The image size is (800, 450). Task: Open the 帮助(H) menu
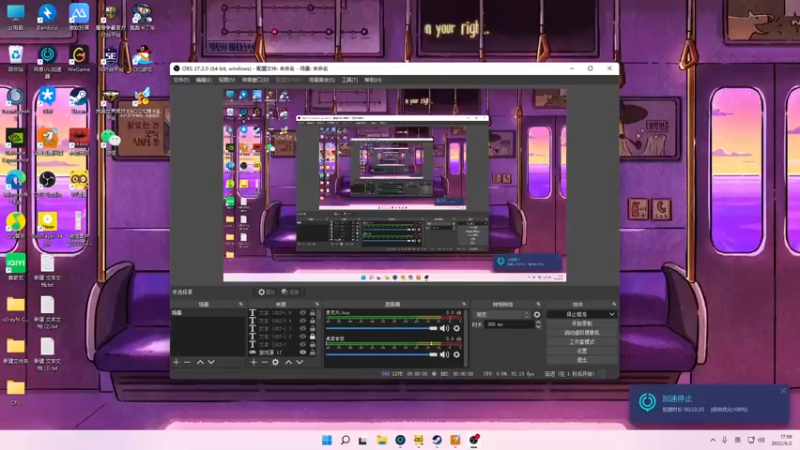click(x=373, y=80)
